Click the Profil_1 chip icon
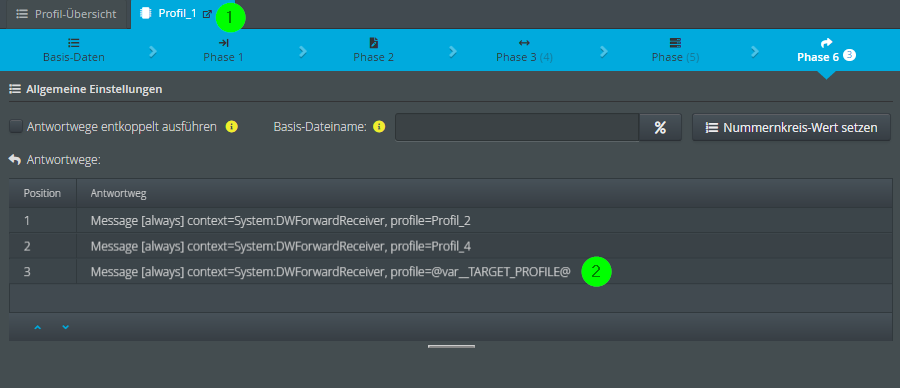Image resolution: width=900 pixels, height=388 pixels. 145,14
